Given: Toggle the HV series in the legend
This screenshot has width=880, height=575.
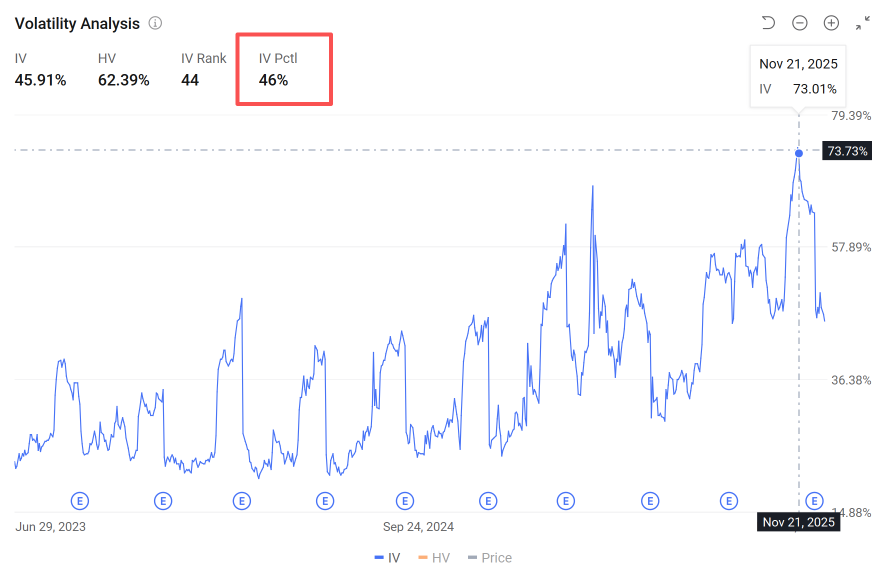Looking at the screenshot, I should [434, 558].
